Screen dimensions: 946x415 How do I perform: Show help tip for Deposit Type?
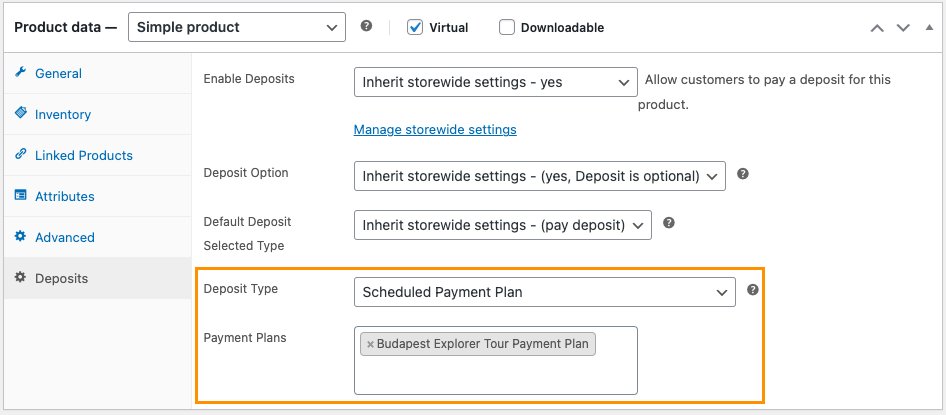[x=752, y=290]
